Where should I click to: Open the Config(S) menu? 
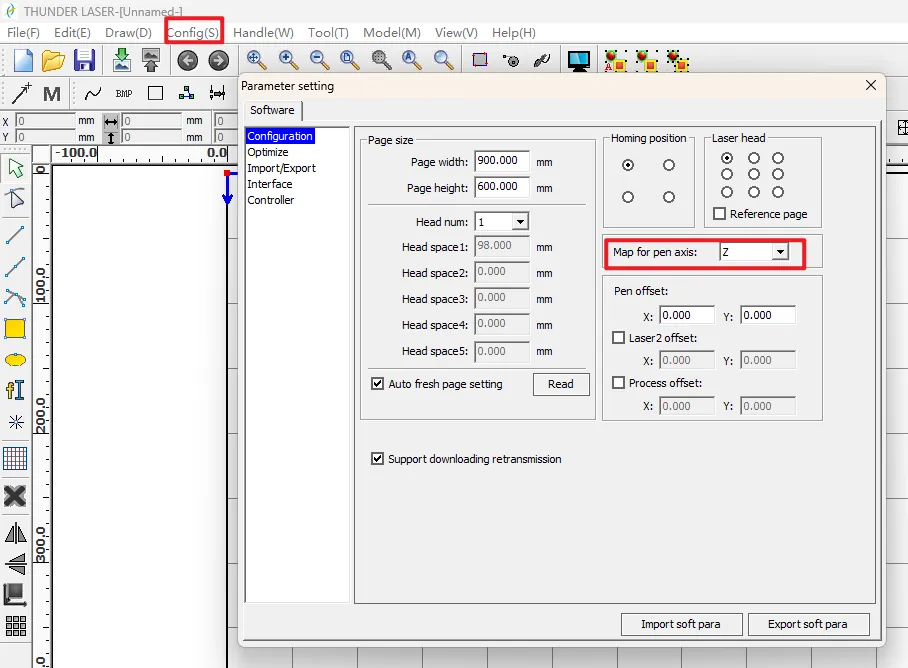pos(193,32)
